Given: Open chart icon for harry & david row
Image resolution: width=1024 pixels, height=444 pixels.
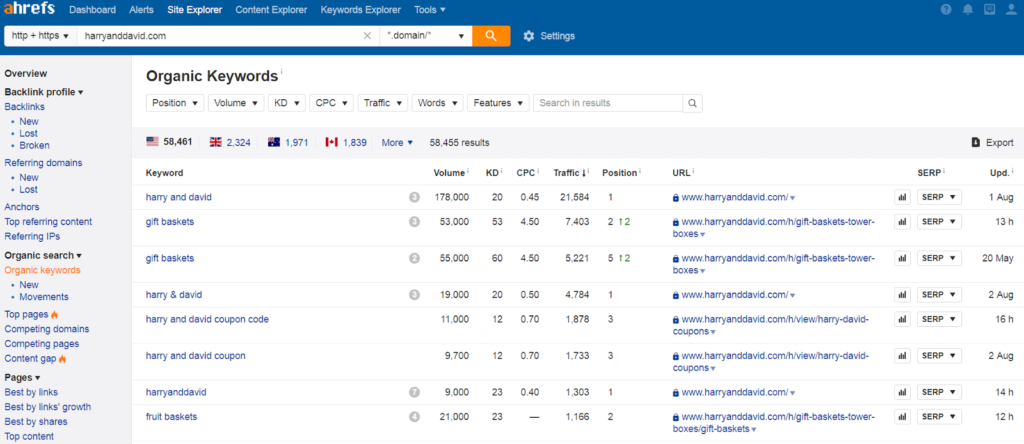Looking at the screenshot, I should [903, 294].
